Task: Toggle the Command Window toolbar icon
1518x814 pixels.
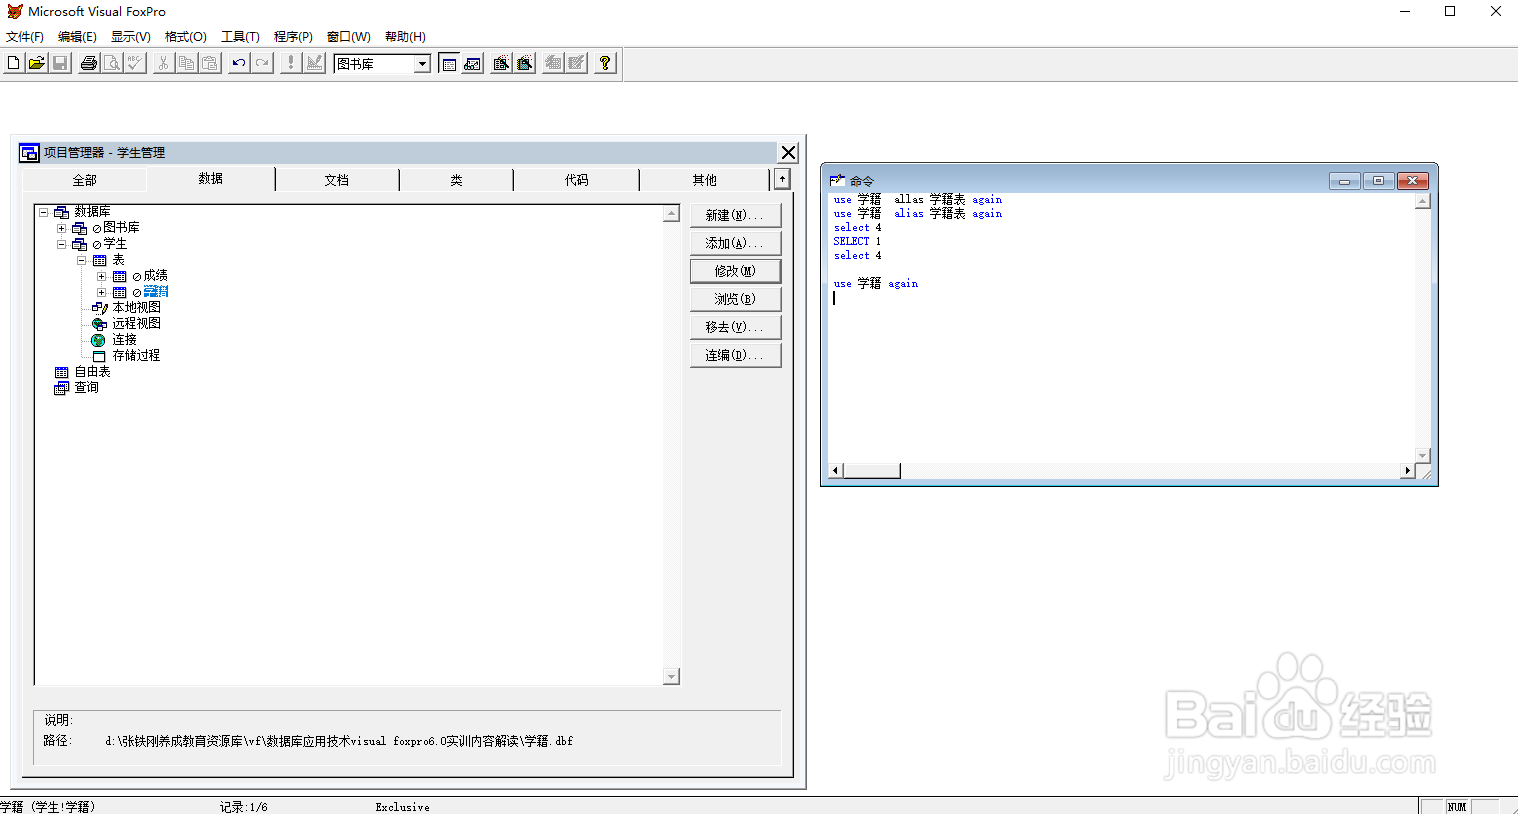Action: pyautogui.click(x=449, y=63)
